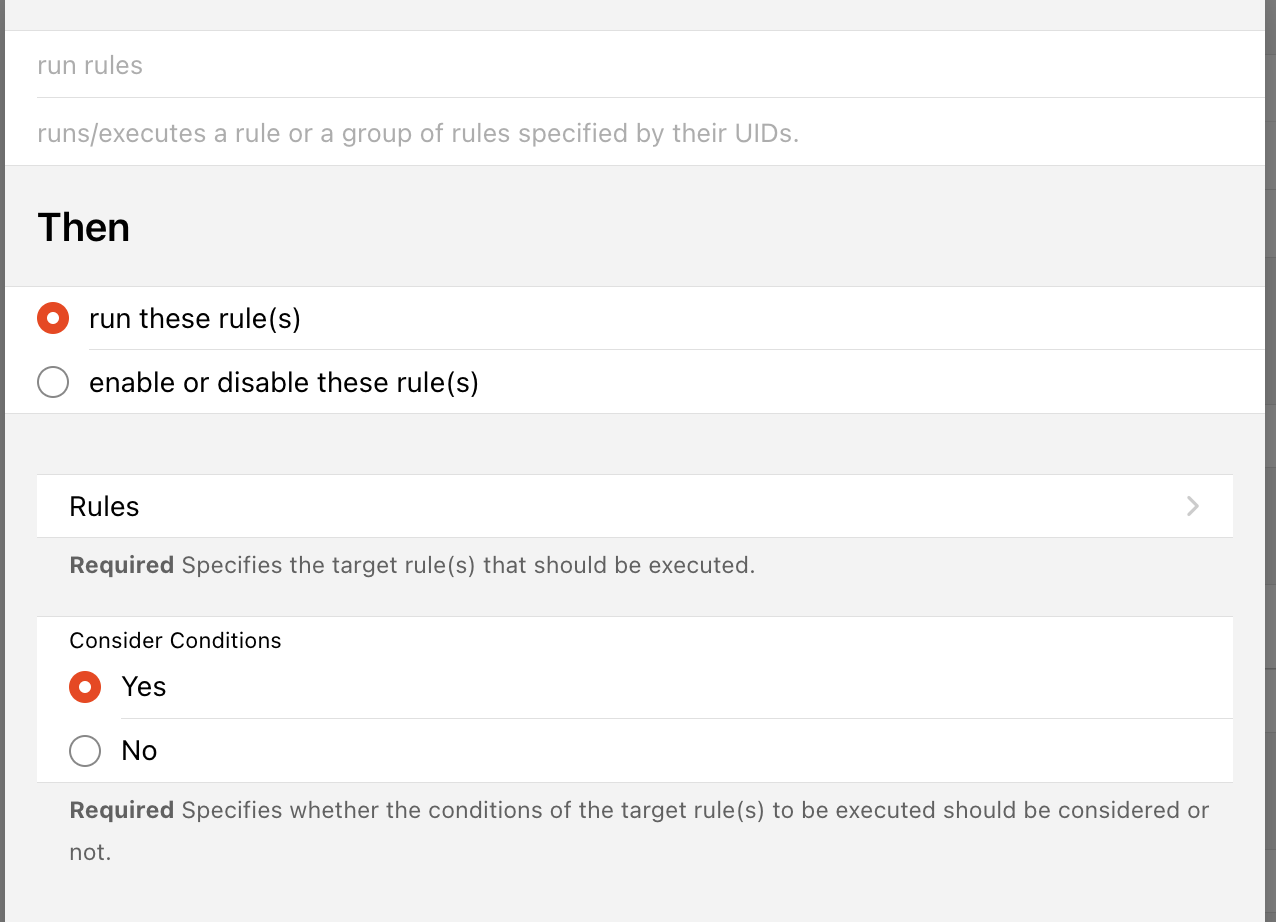
Task: Click the empty radio circle beside No
Action: [x=85, y=750]
